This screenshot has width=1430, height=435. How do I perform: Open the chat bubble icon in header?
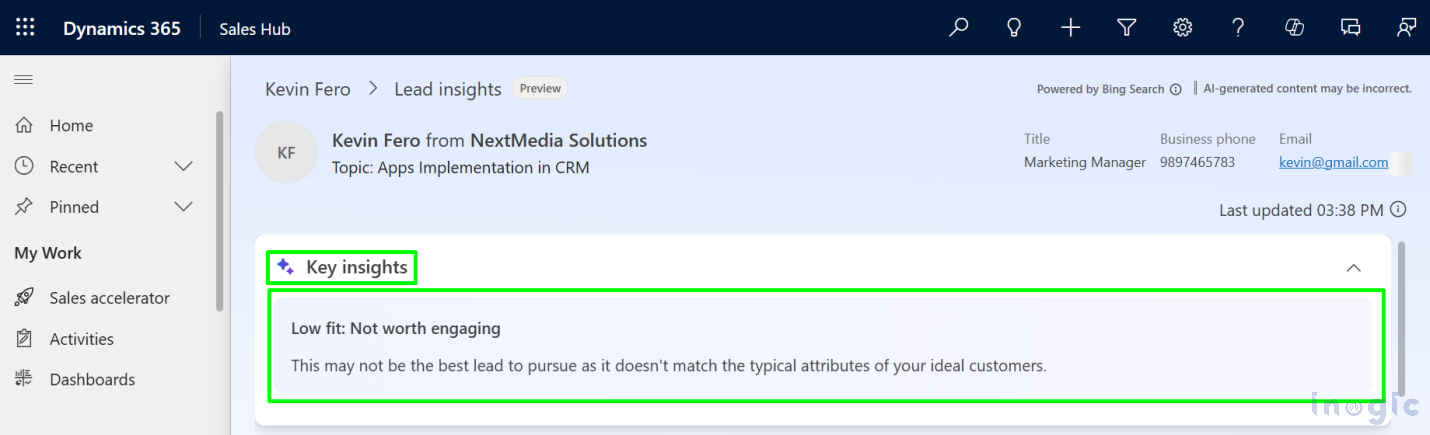point(1350,28)
